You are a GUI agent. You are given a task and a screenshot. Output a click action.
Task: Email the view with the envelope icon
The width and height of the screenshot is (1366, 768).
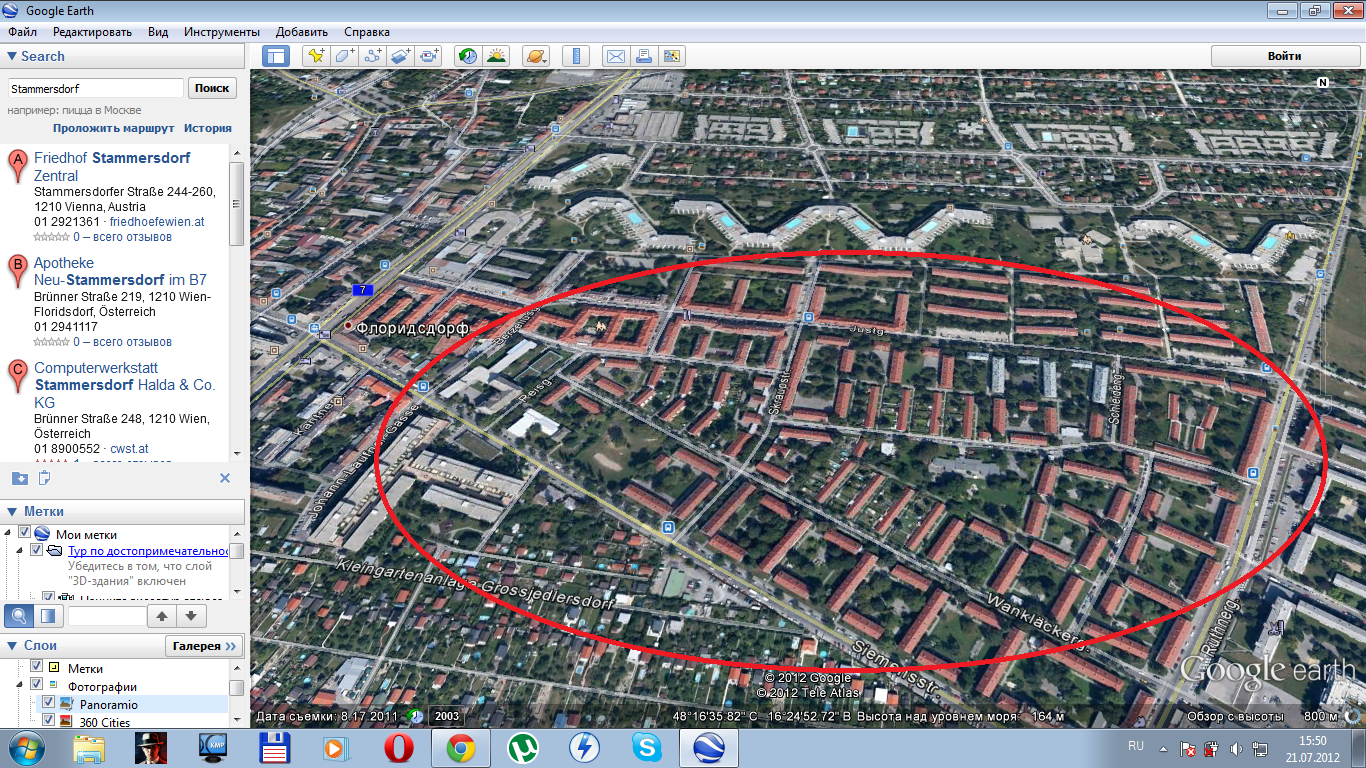[616, 56]
